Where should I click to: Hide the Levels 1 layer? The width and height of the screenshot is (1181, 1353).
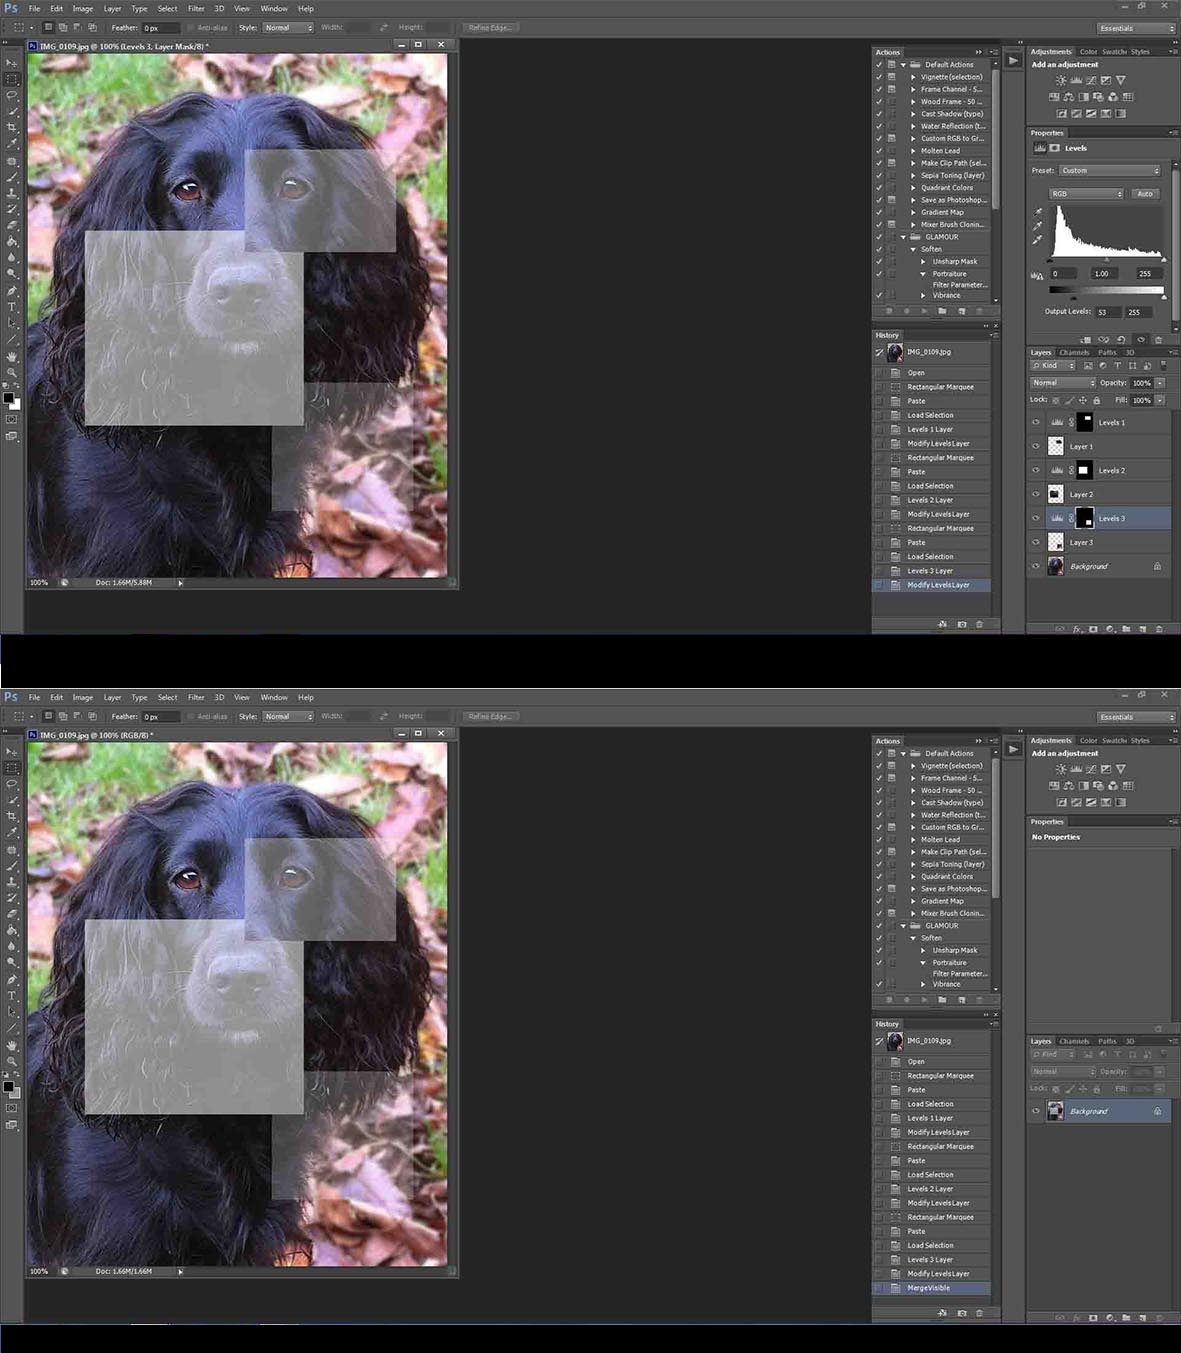(x=1035, y=422)
